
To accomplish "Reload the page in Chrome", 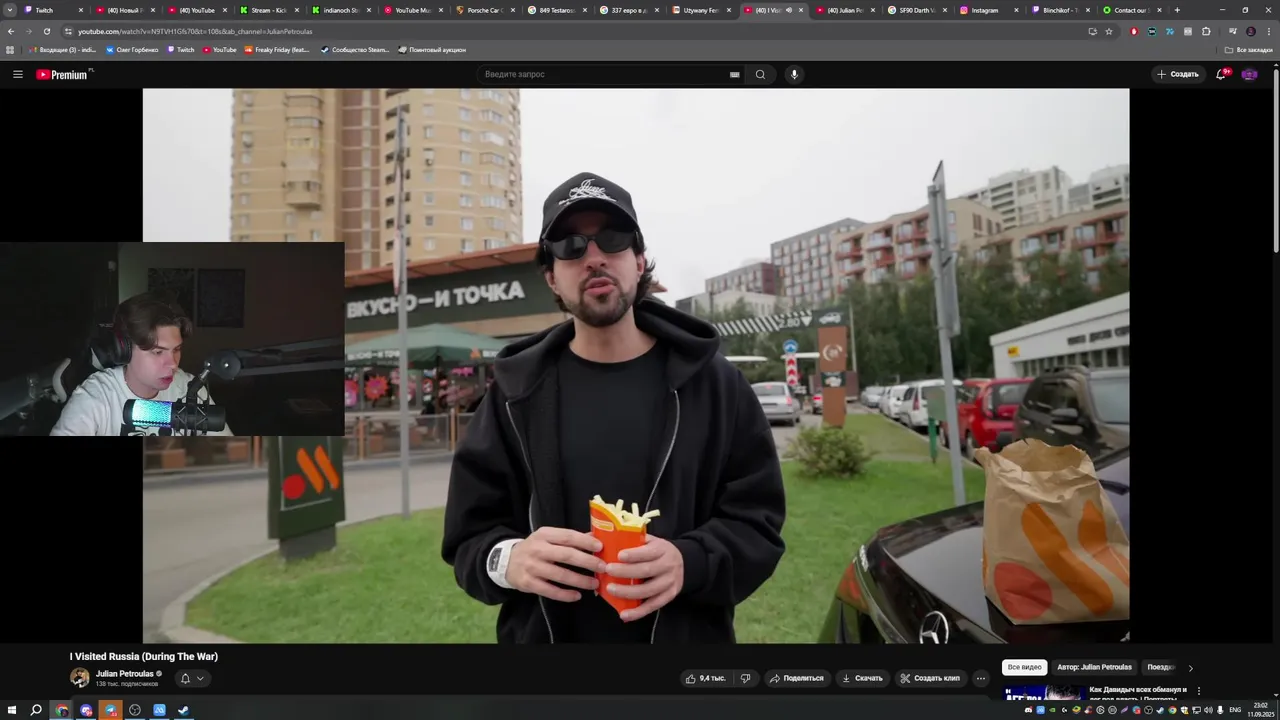I will 46,31.
